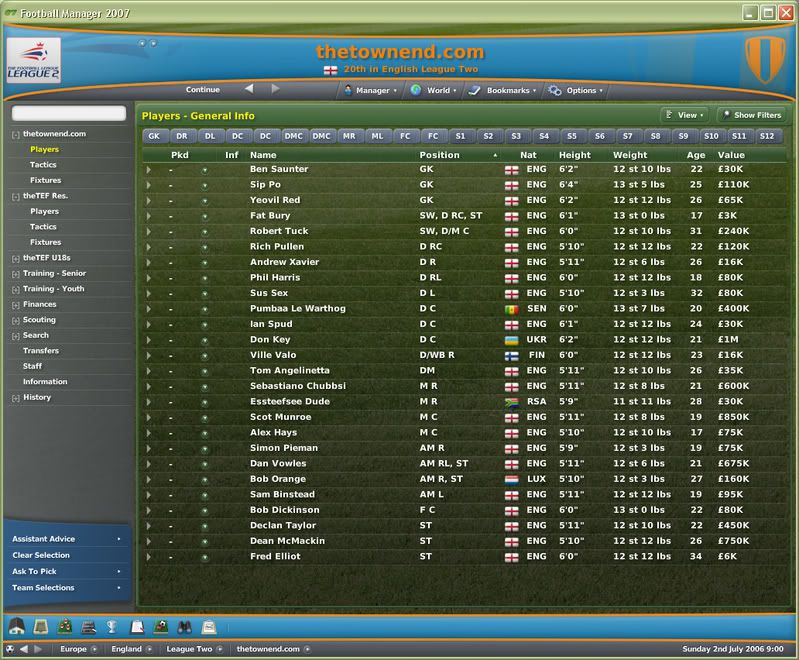The image size is (799, 660).
Task: Click the football icon in the status bar
Action: point(10,649)
